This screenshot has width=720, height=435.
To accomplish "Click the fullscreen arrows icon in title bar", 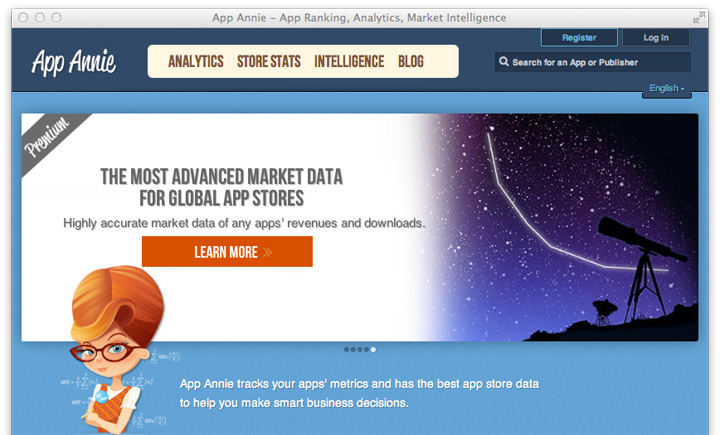I will tap(699, 18).
